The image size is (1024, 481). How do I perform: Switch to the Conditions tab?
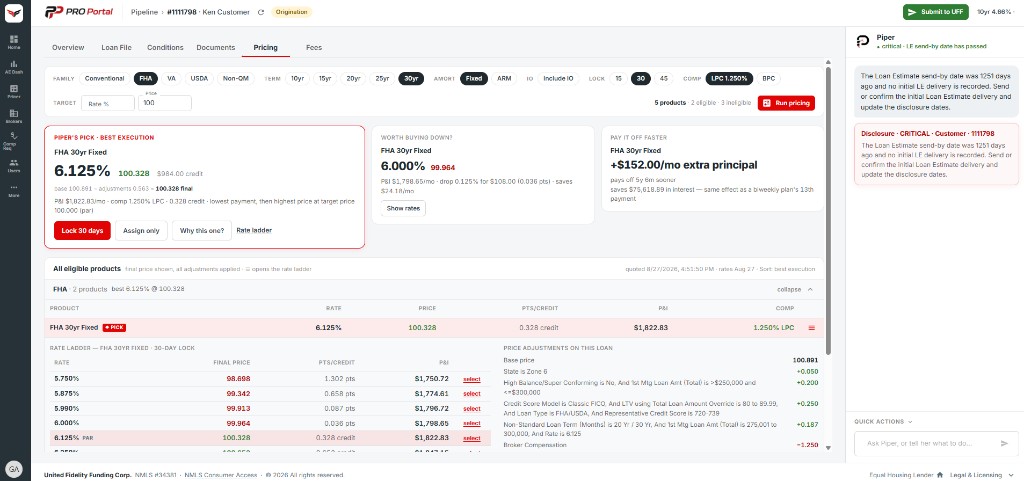point(165,48)
